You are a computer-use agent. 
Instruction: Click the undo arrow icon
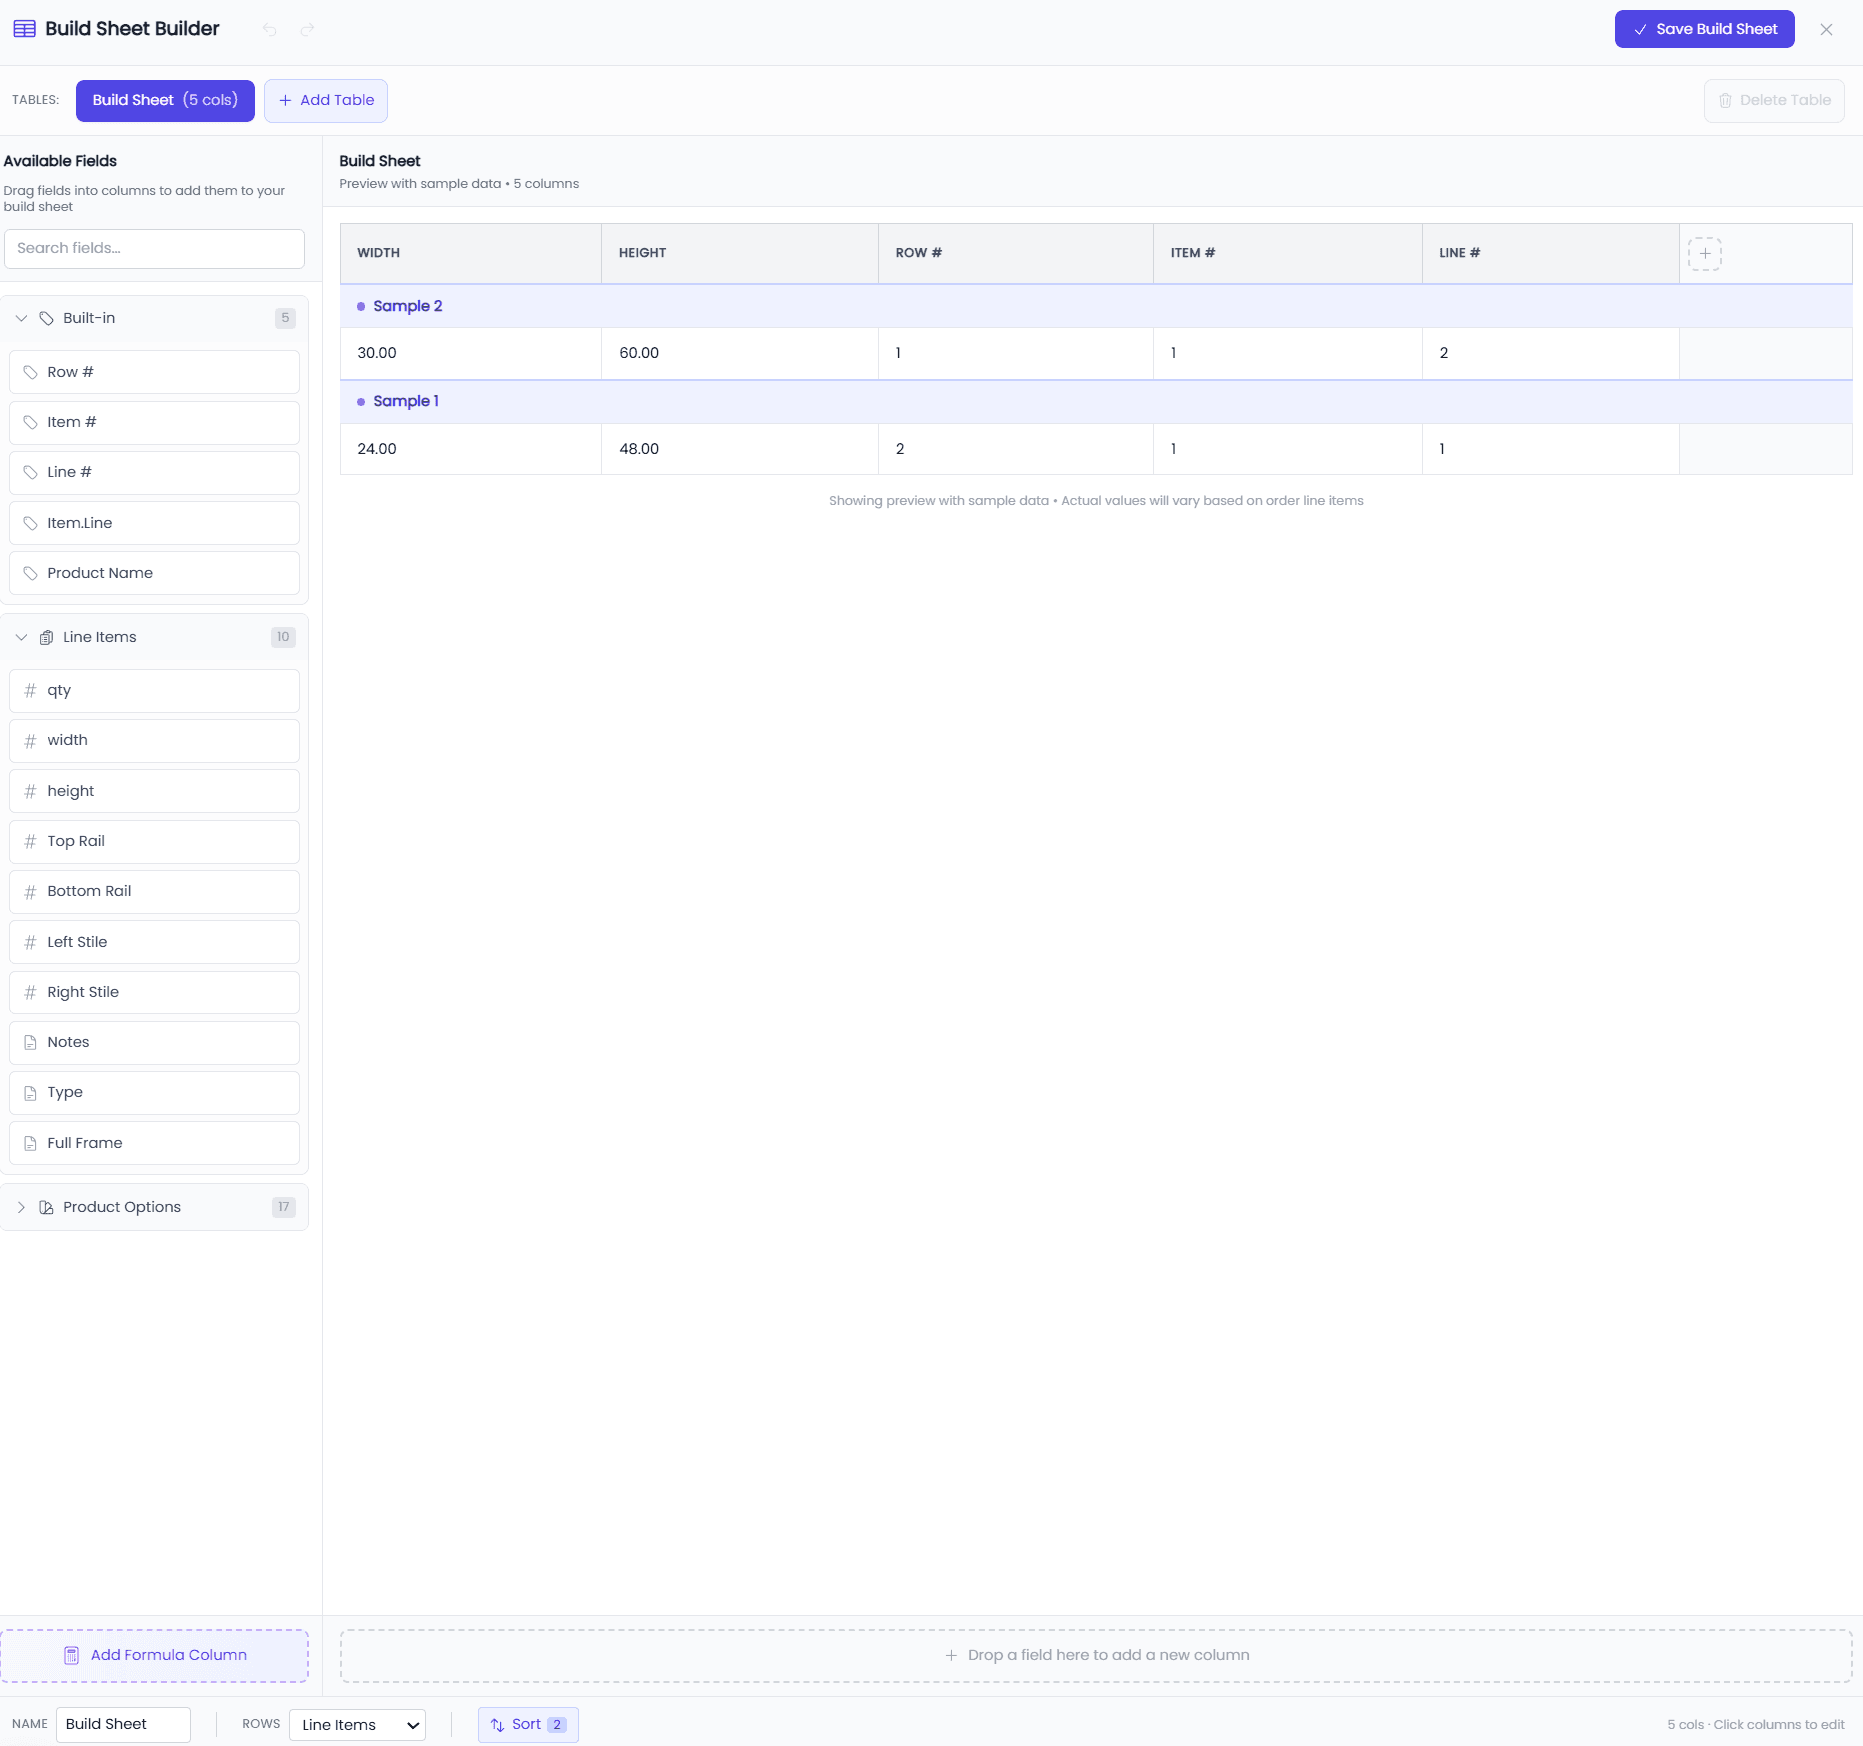268,29
